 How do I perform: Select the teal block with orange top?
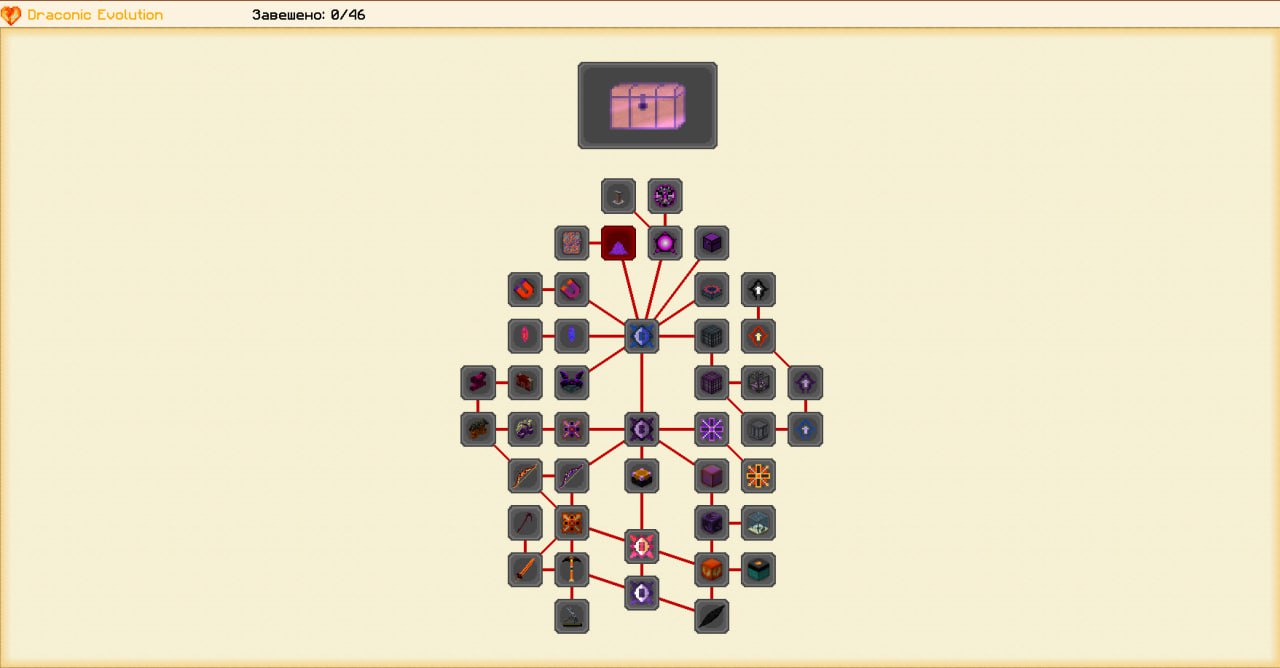758,569
